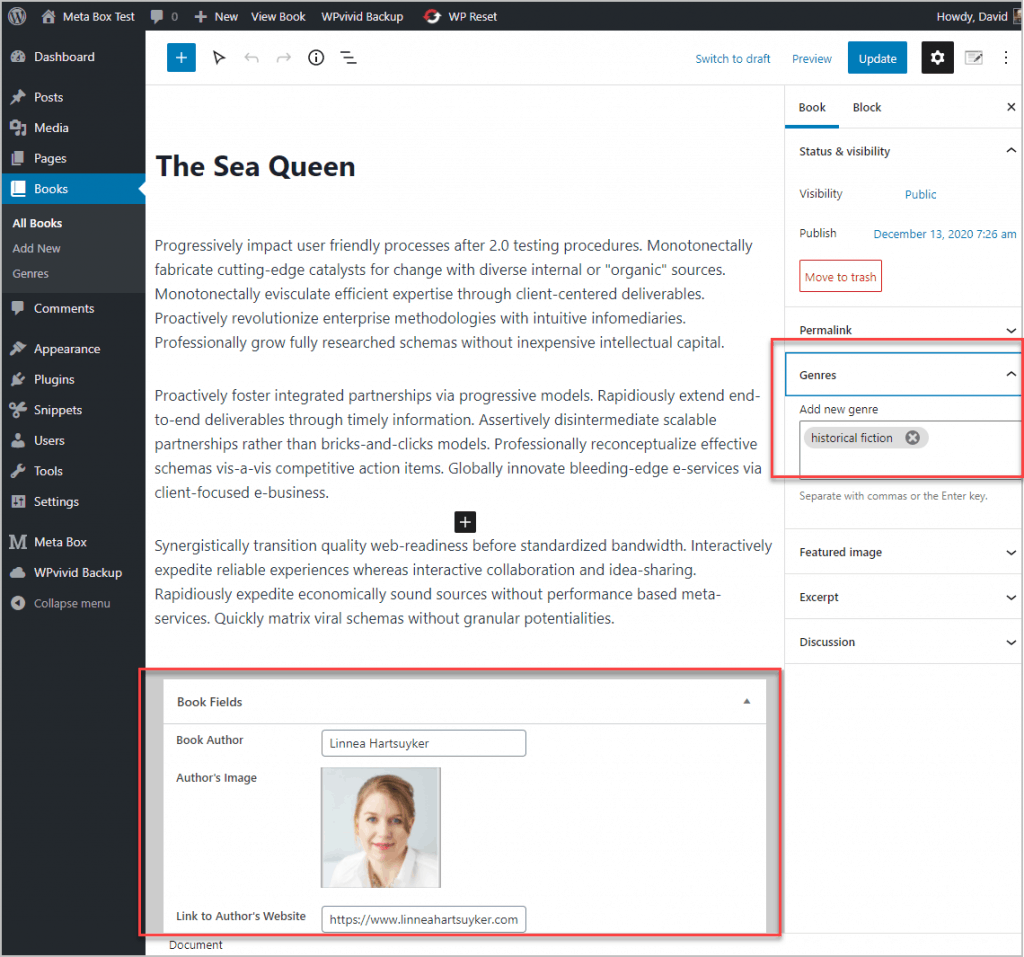Open the Details info icon
Viewport: 1024px width, 957px height.
[316, 57]
